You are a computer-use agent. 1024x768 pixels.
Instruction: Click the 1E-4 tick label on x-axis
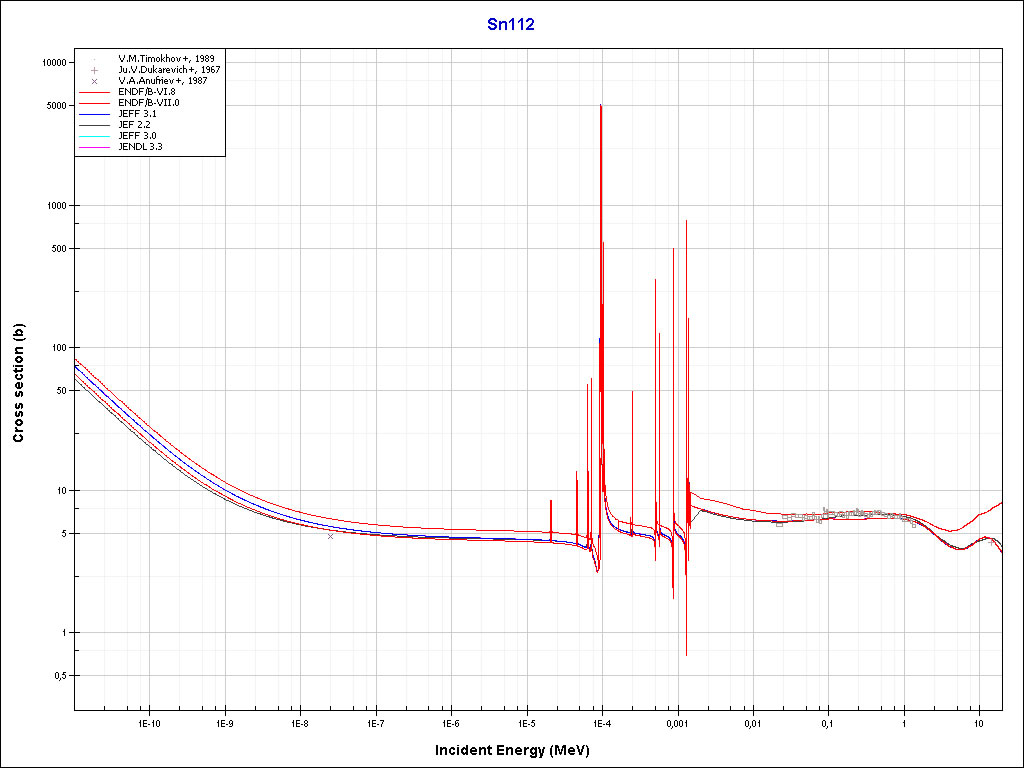(601, 722)
